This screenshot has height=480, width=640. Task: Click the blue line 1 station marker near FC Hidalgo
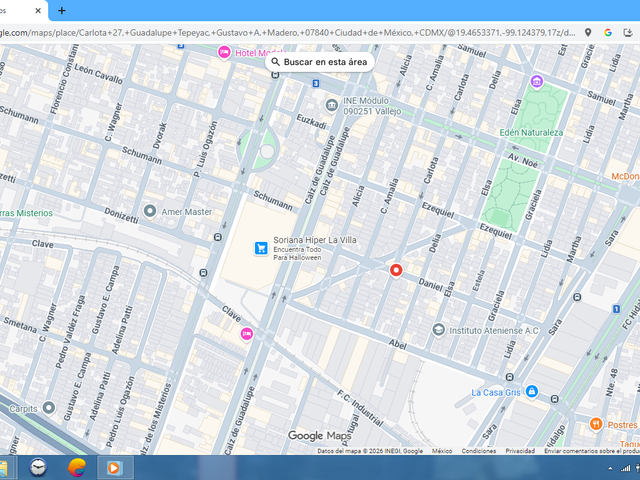pos(616,309)
